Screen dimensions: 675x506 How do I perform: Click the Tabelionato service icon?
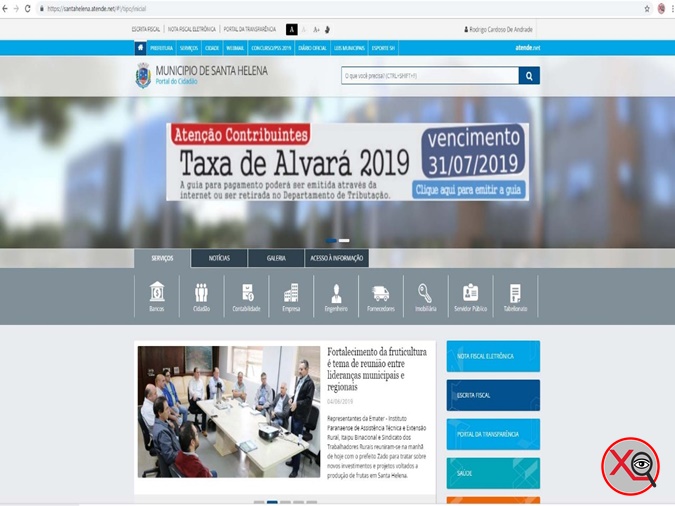(x=515, y=296)
